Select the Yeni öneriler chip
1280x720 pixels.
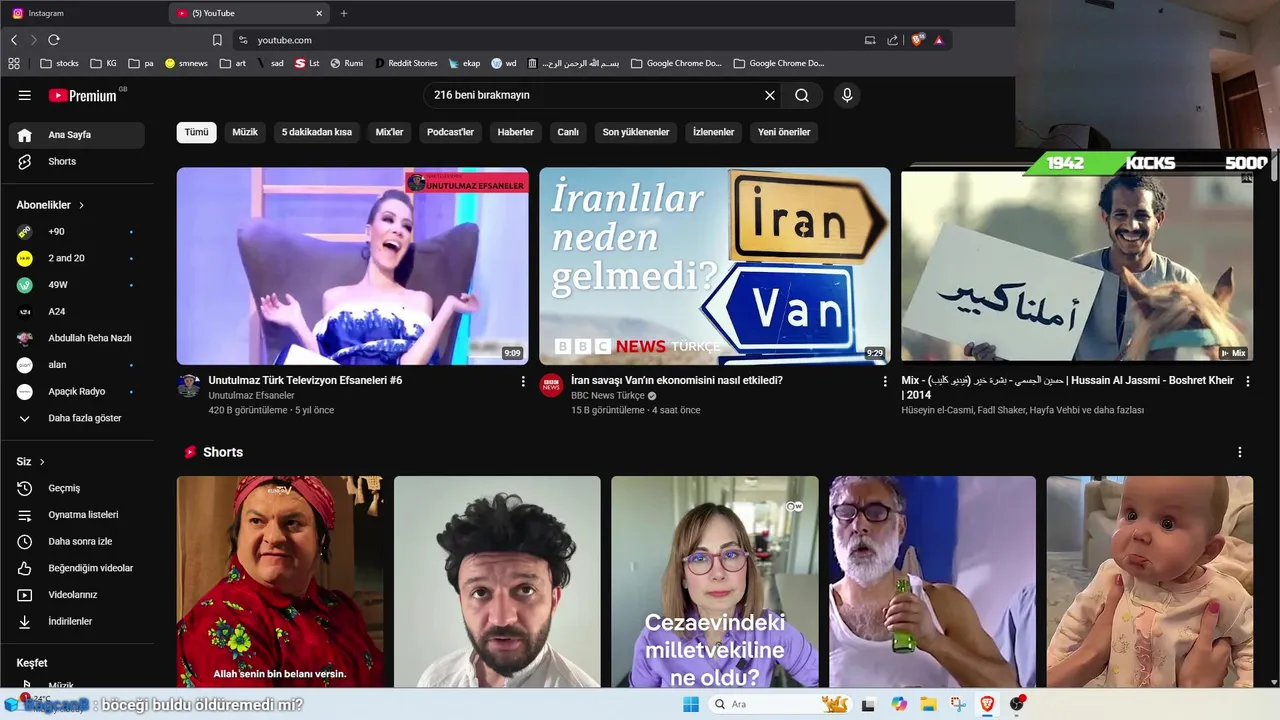point(784,132)
